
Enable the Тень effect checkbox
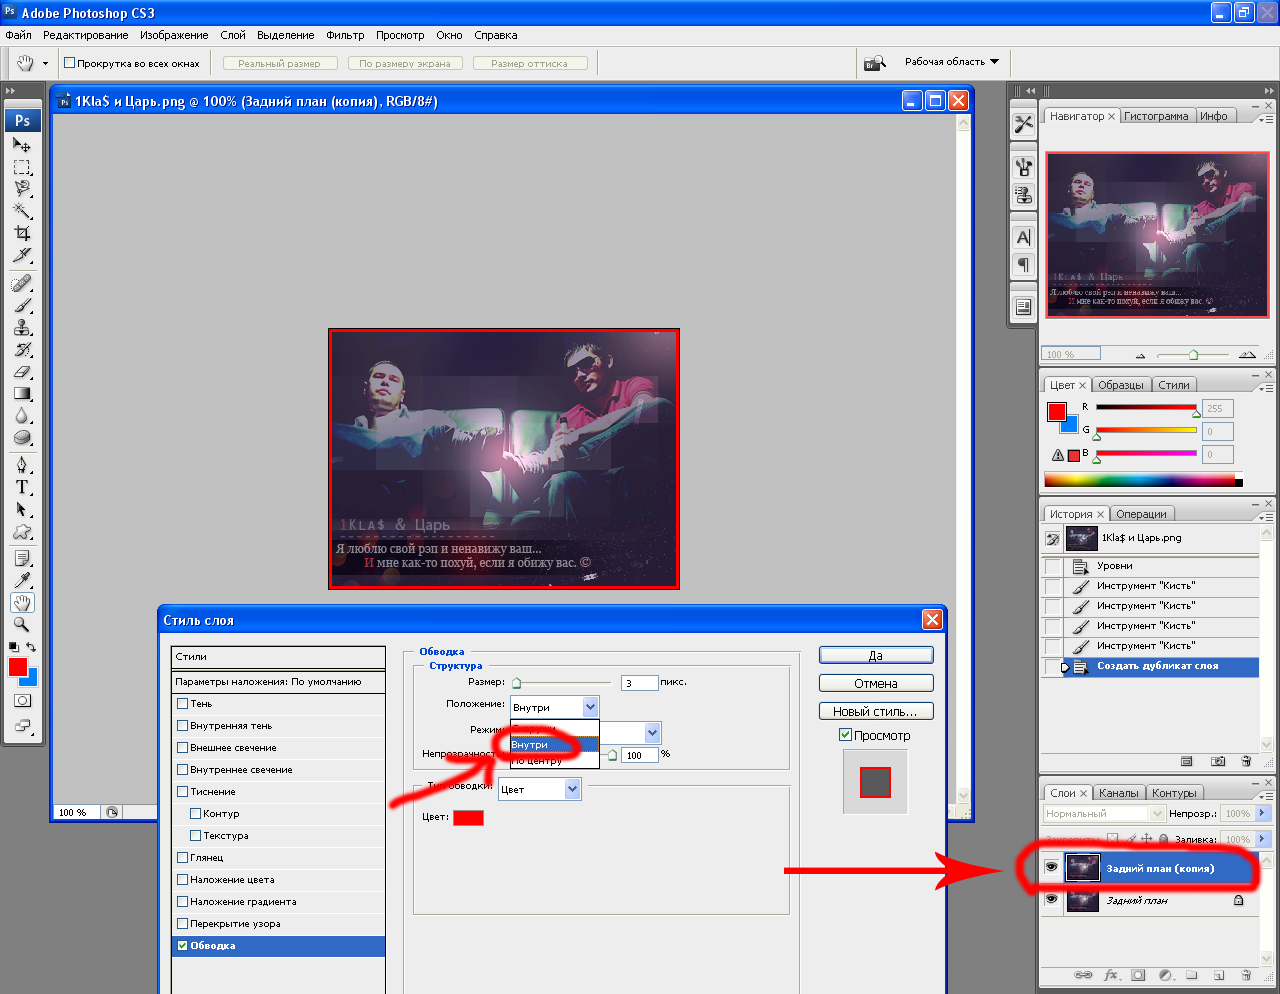(182, 704)
